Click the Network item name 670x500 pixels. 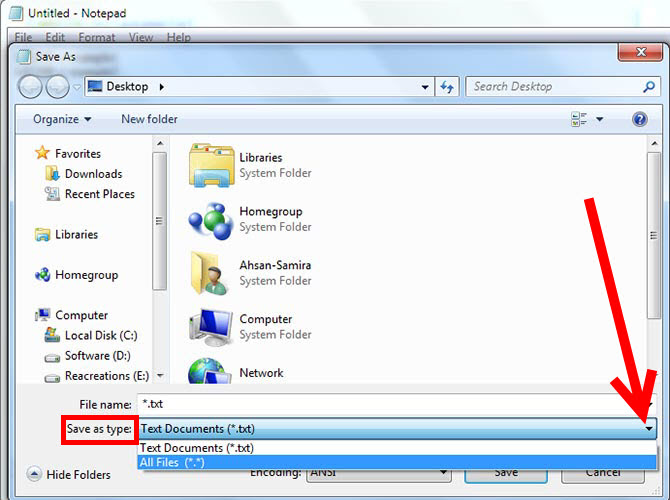261,373
